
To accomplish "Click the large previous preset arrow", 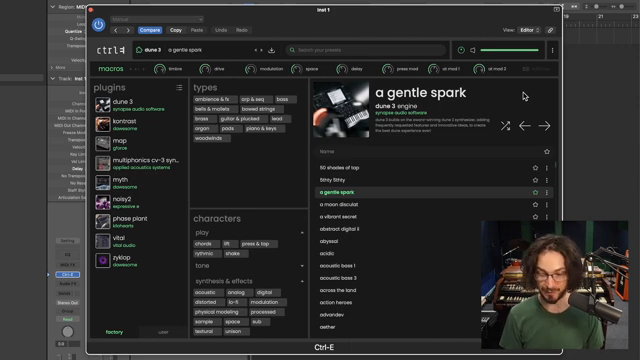I will pos(525,126).
